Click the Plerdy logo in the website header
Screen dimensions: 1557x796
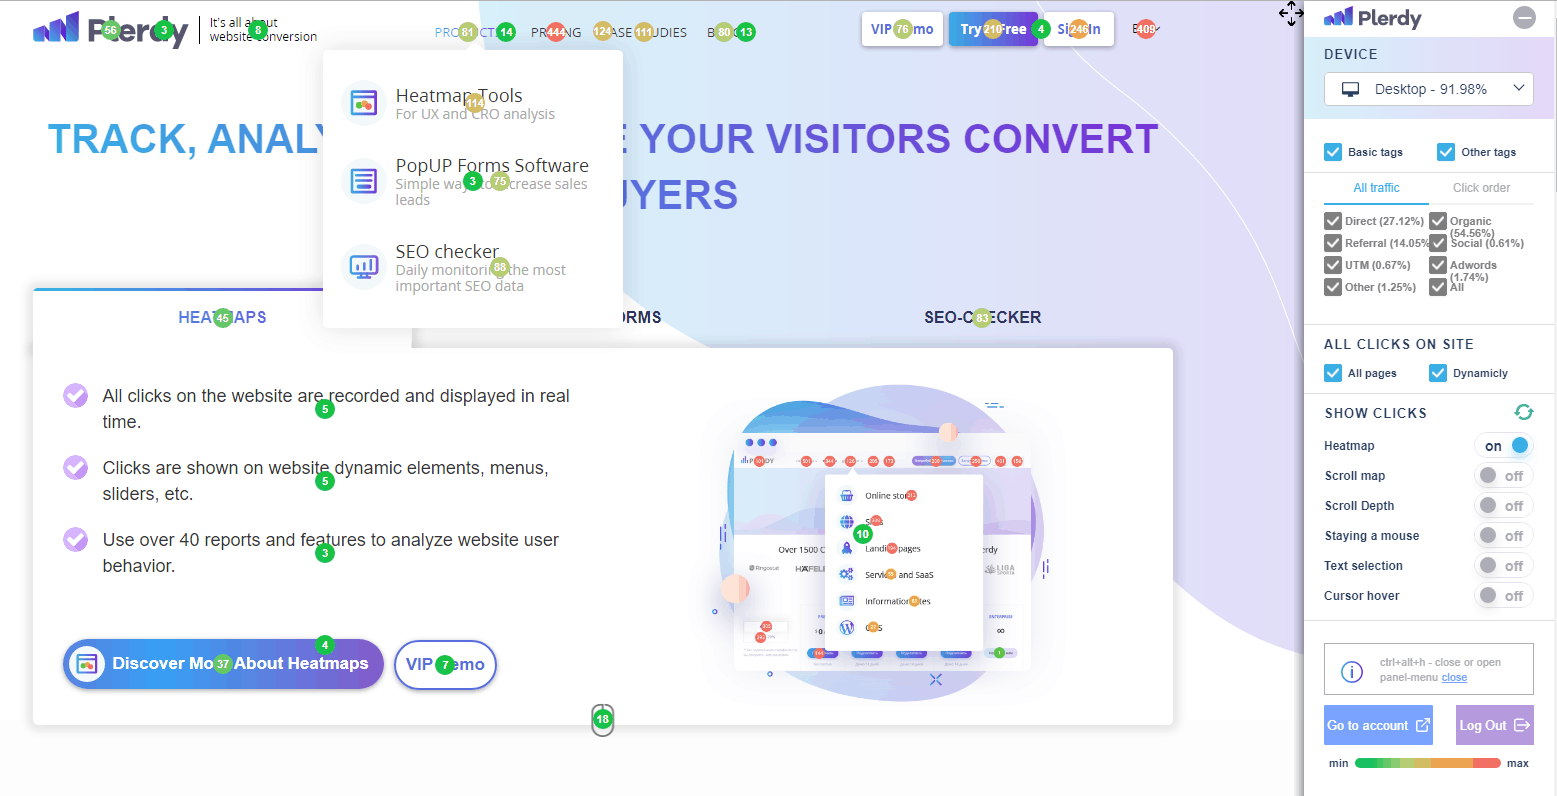110,29
